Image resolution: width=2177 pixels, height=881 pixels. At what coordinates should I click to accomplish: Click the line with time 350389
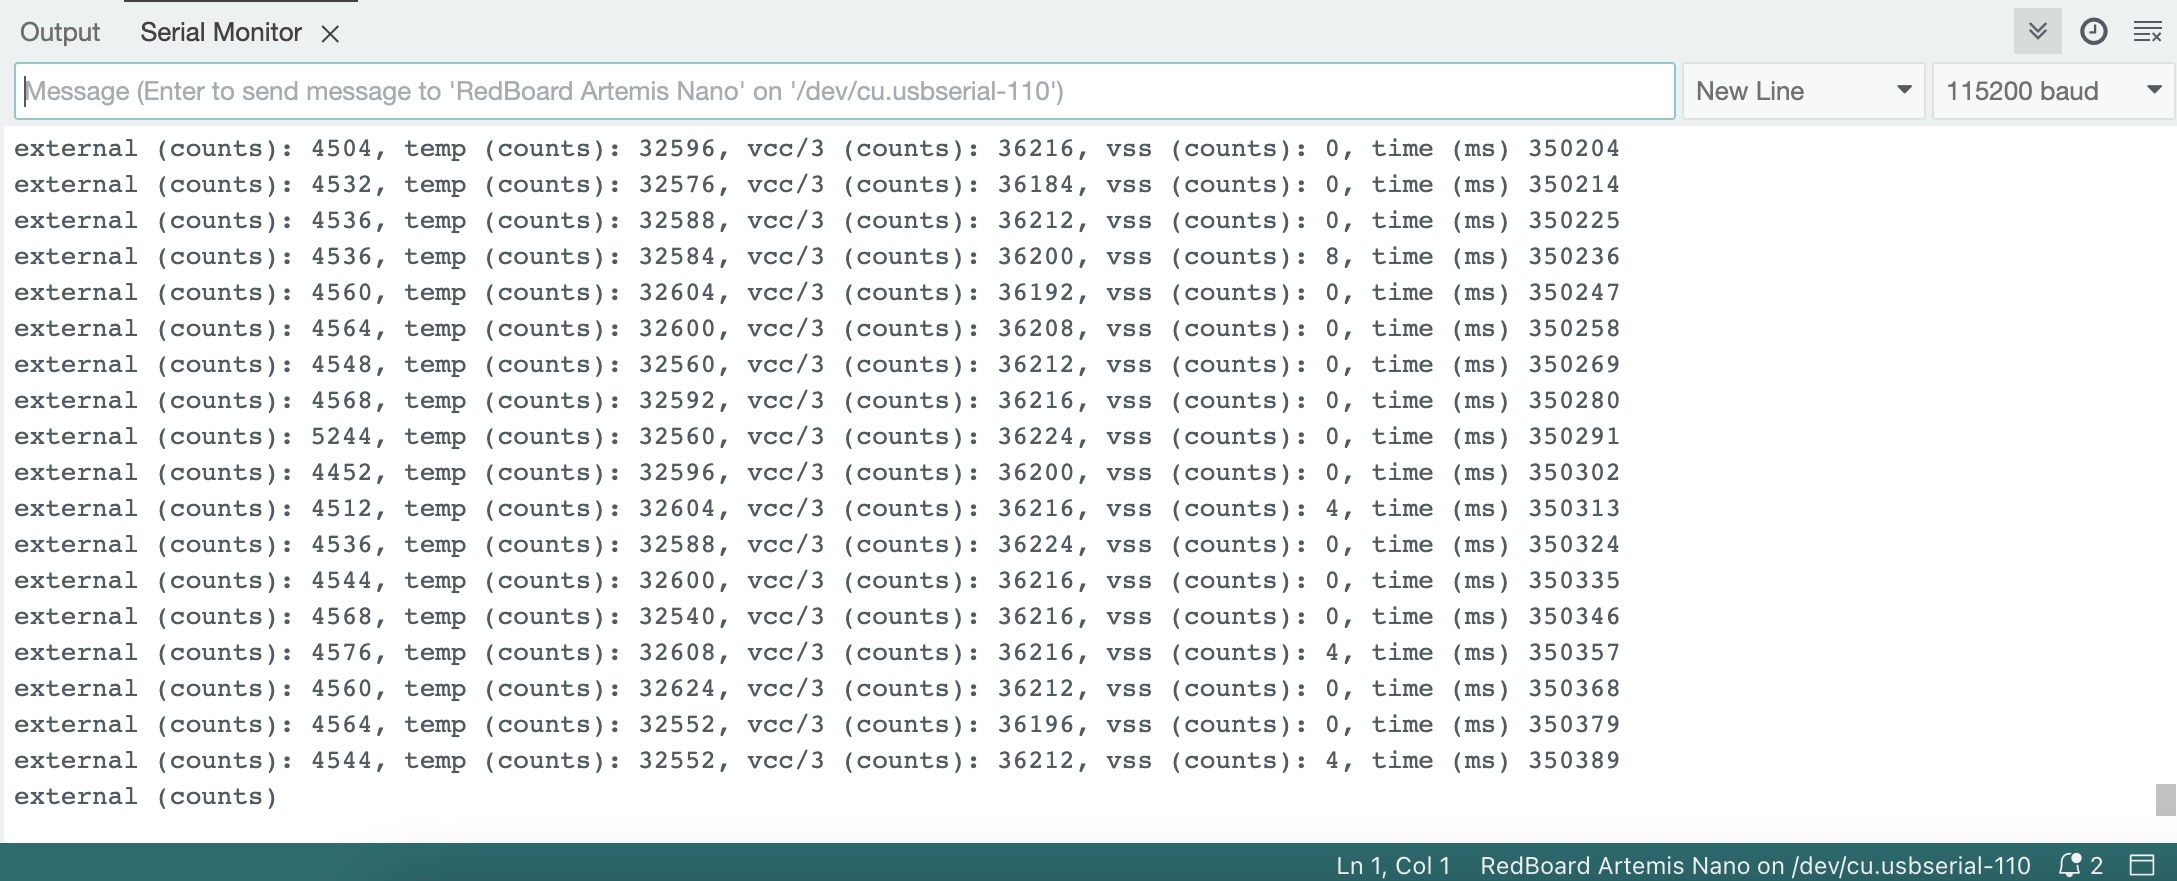(817, 761)
